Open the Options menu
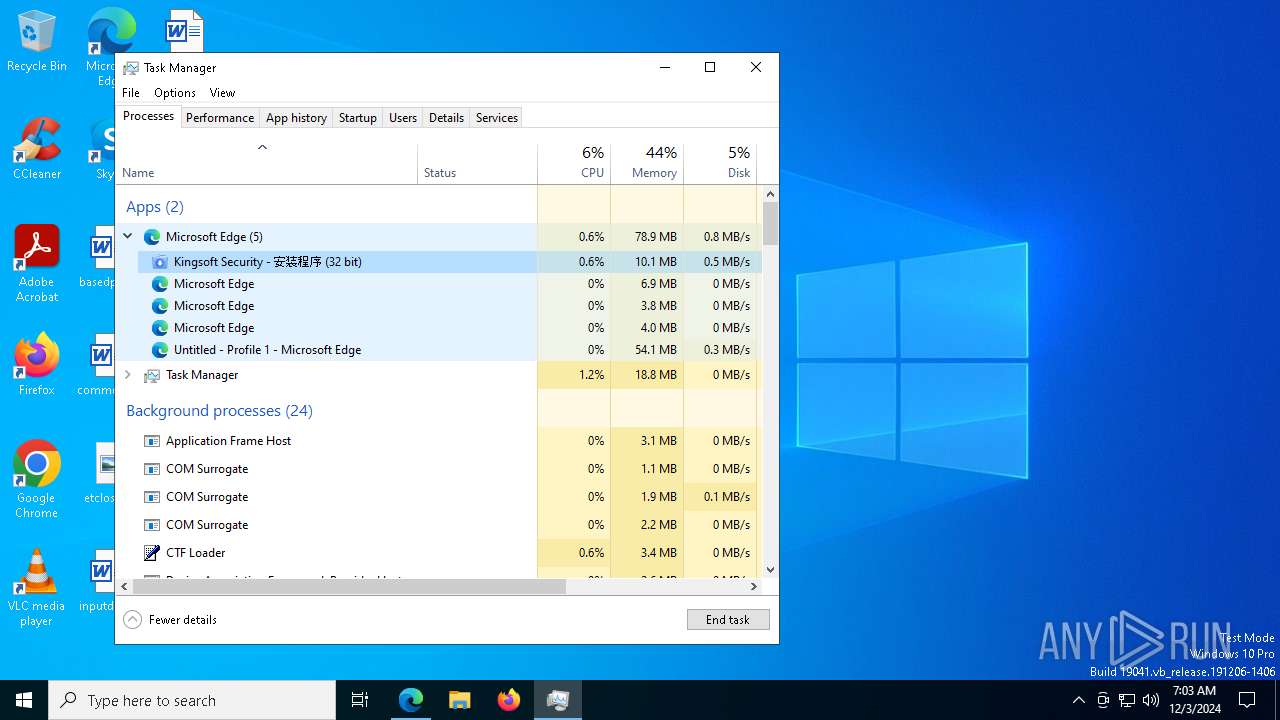1280x720 pixels. tap(175, 93)
